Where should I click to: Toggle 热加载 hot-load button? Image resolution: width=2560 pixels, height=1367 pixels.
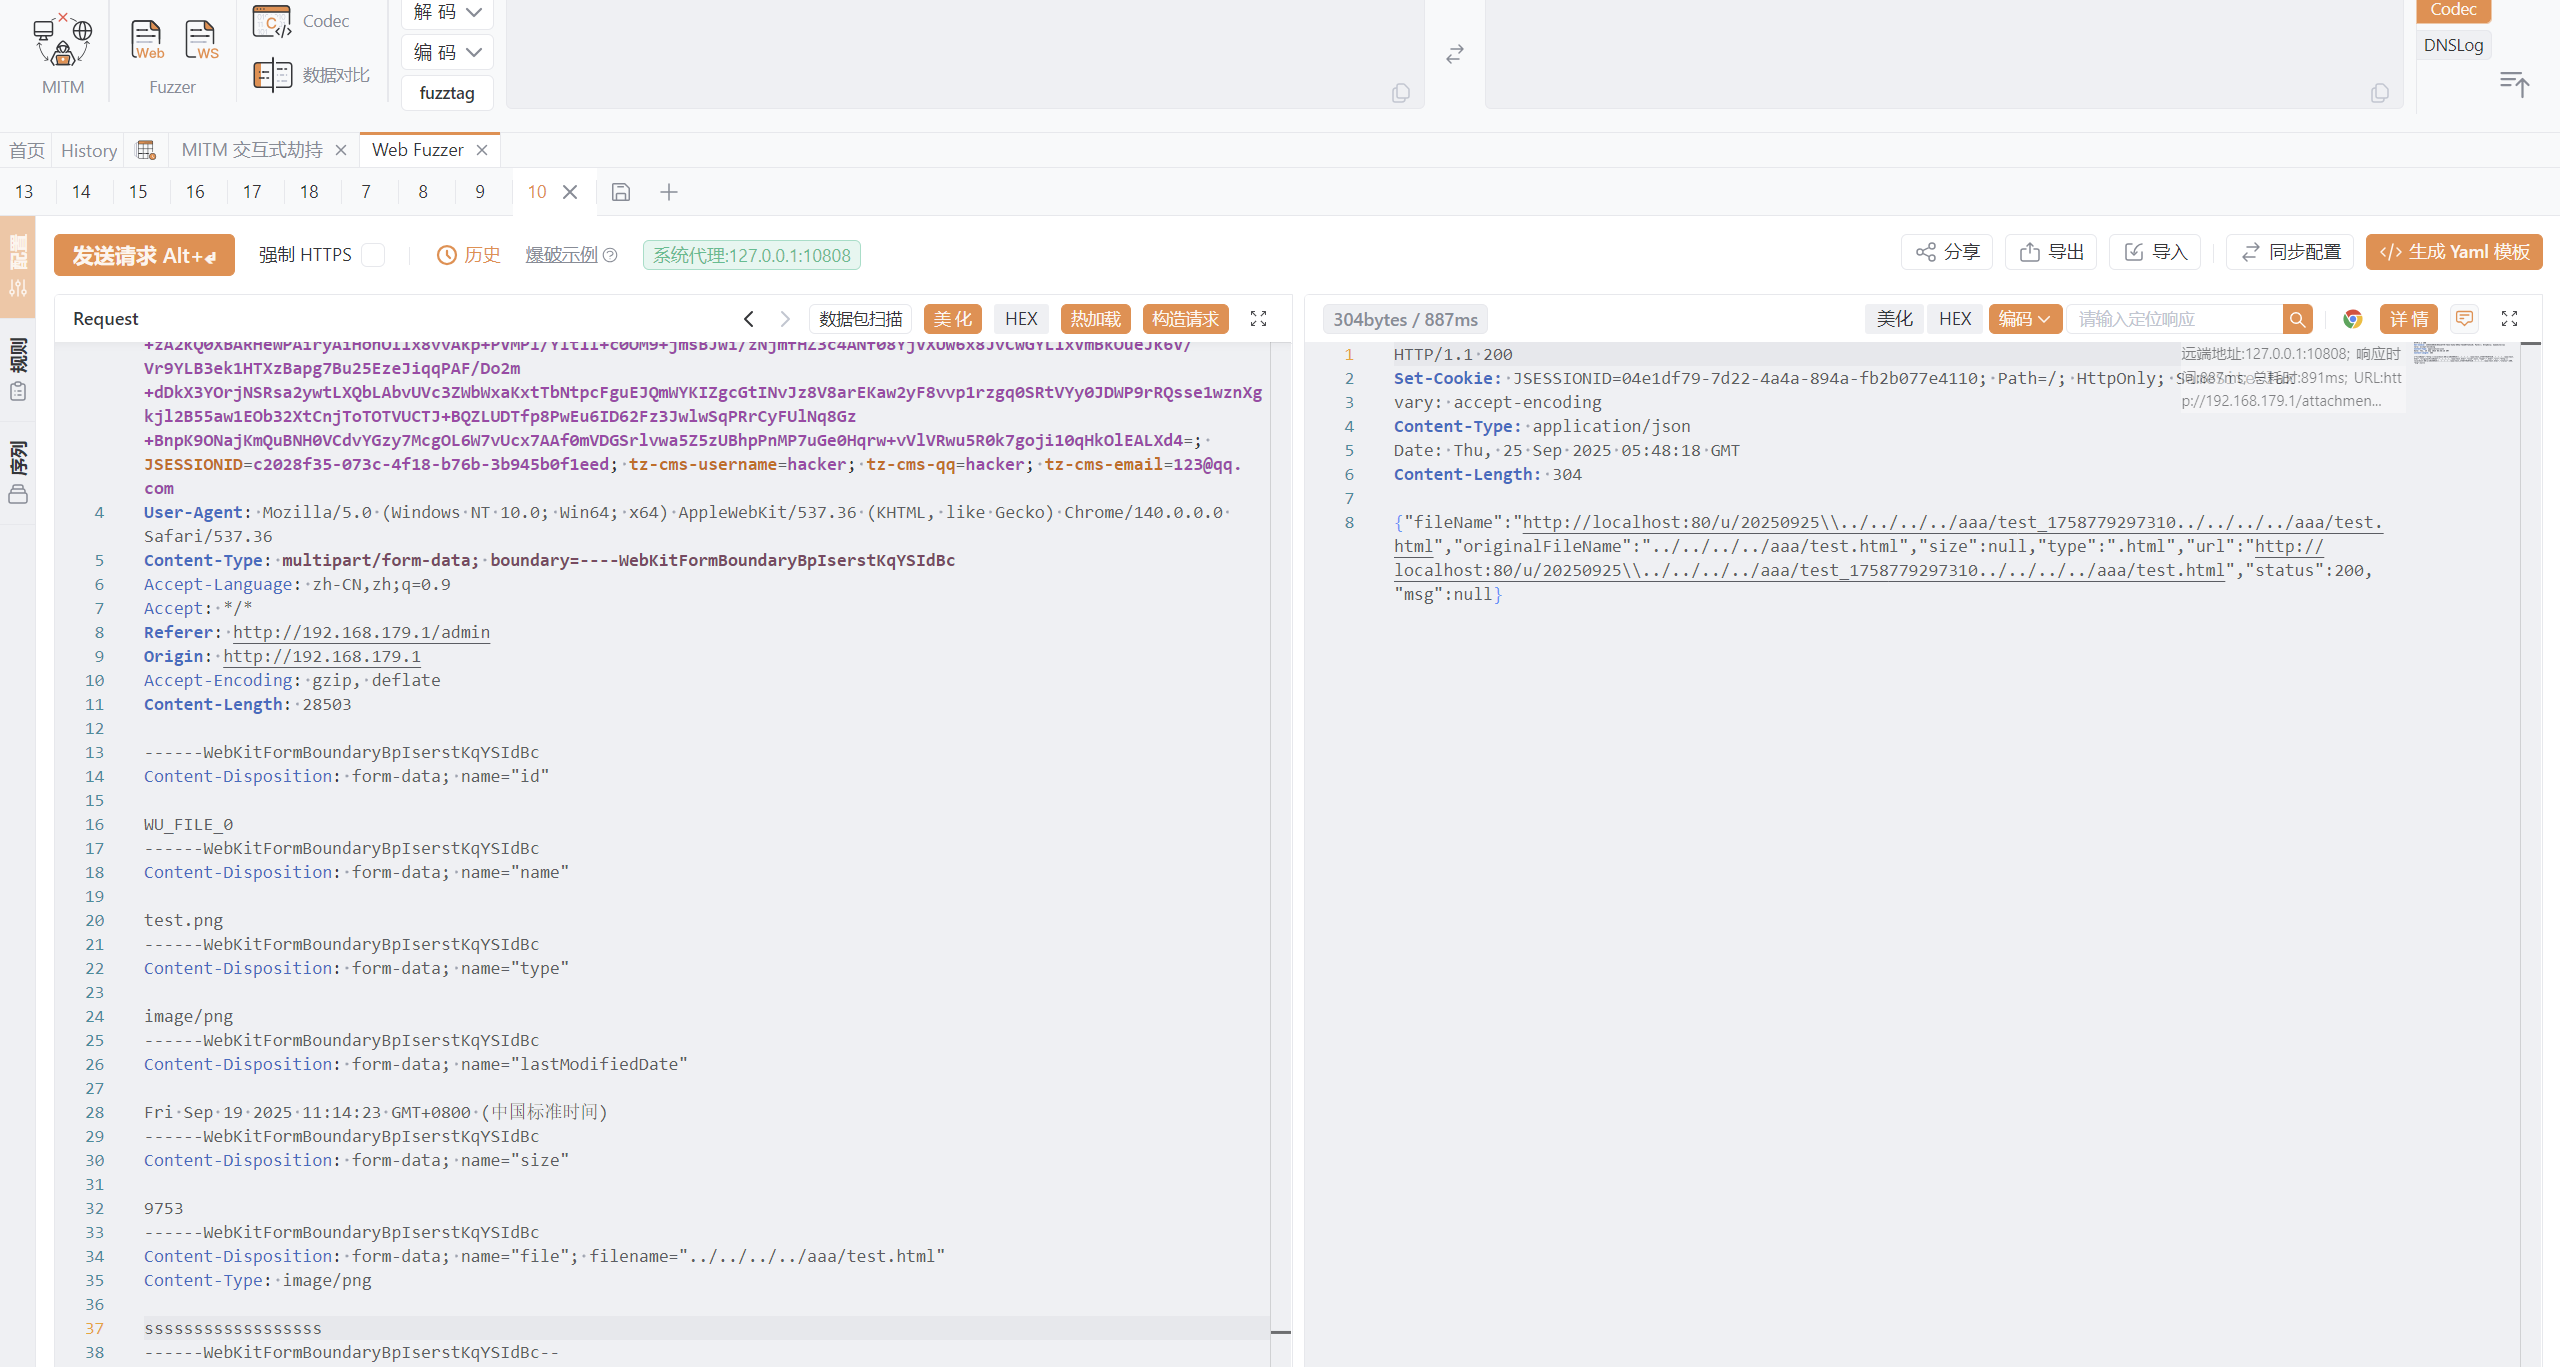click(1095, 319)
